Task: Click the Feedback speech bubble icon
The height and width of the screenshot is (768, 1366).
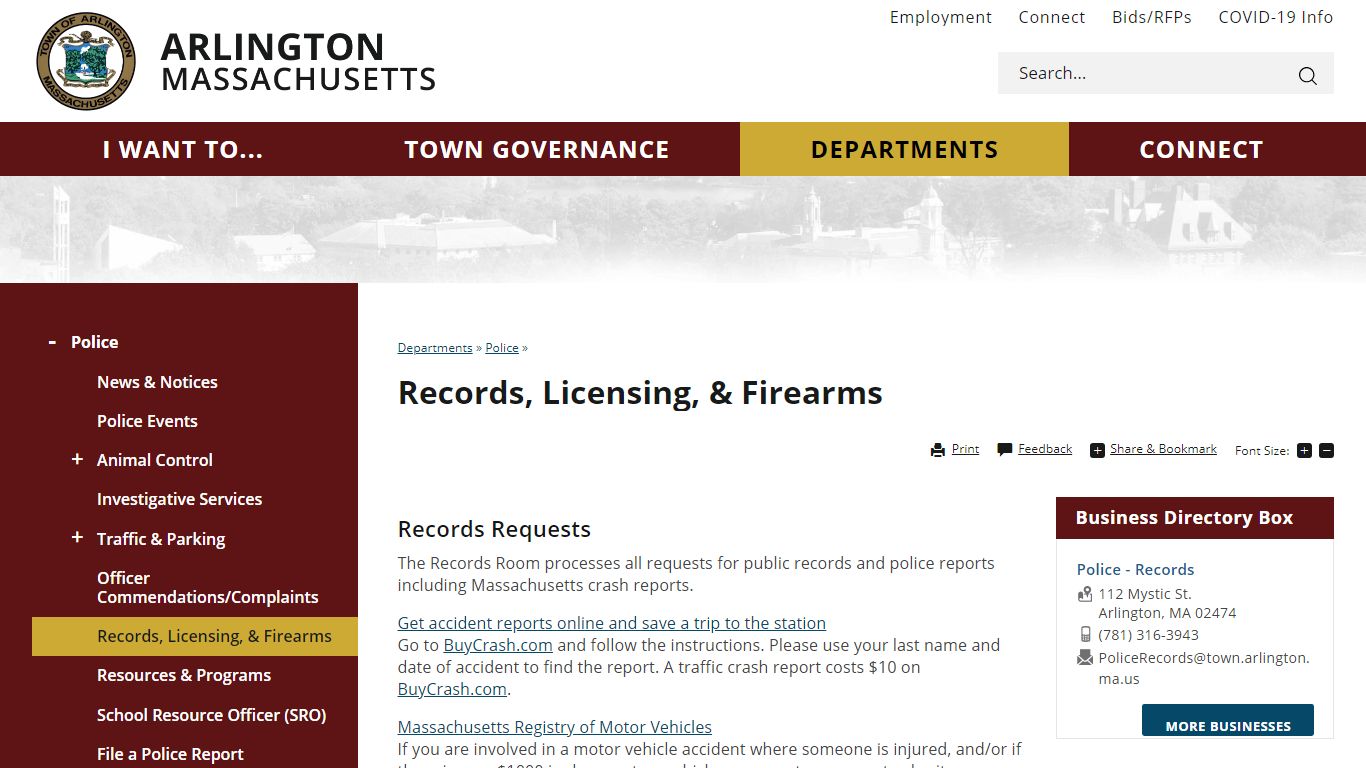Action: 1005,450
